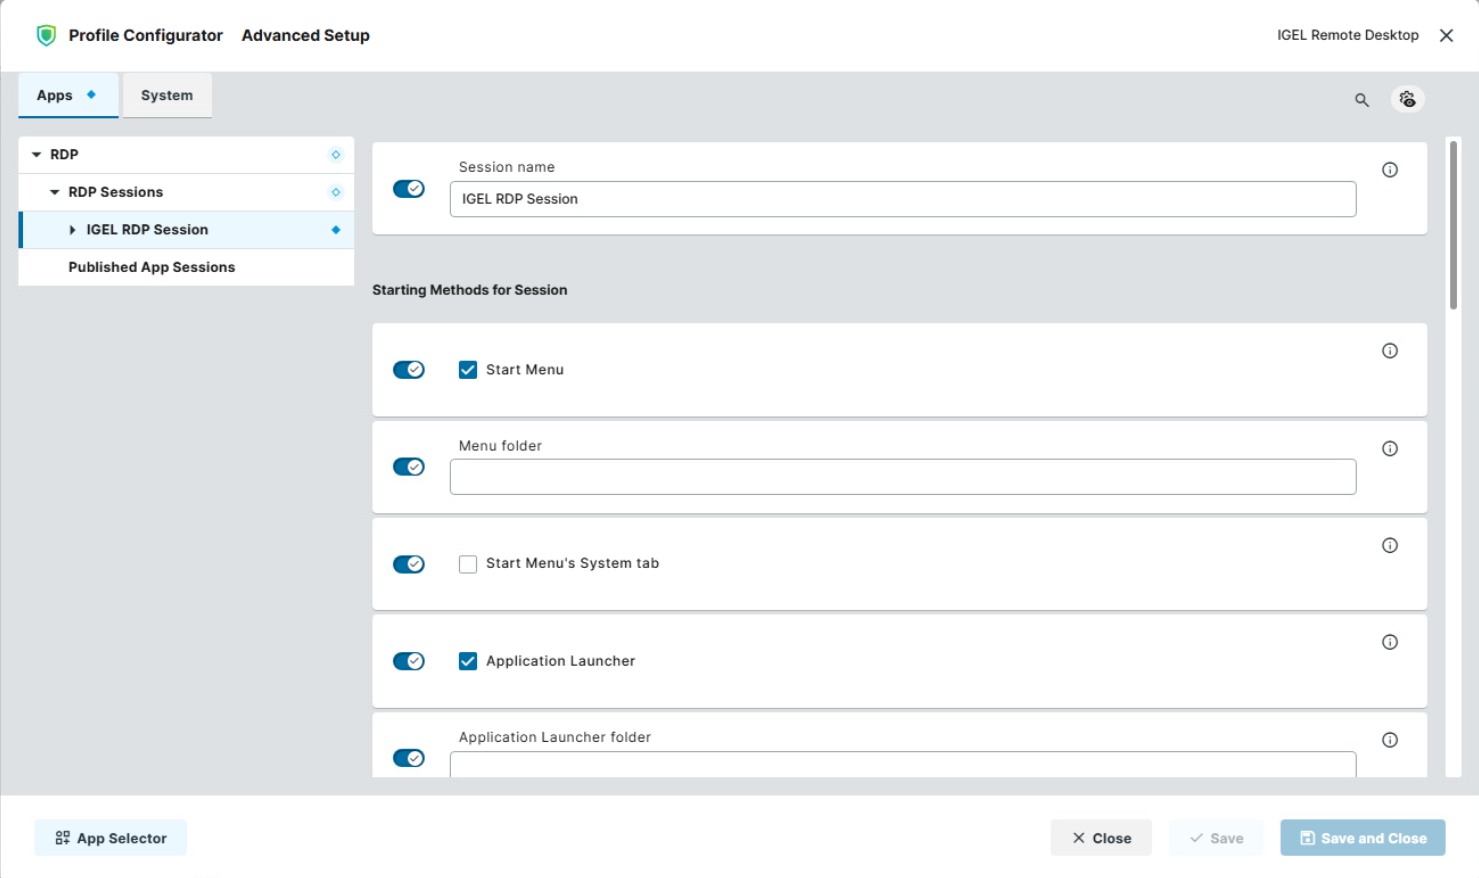Toggle the Application Launcher activation switch

(x=409, y=661)
